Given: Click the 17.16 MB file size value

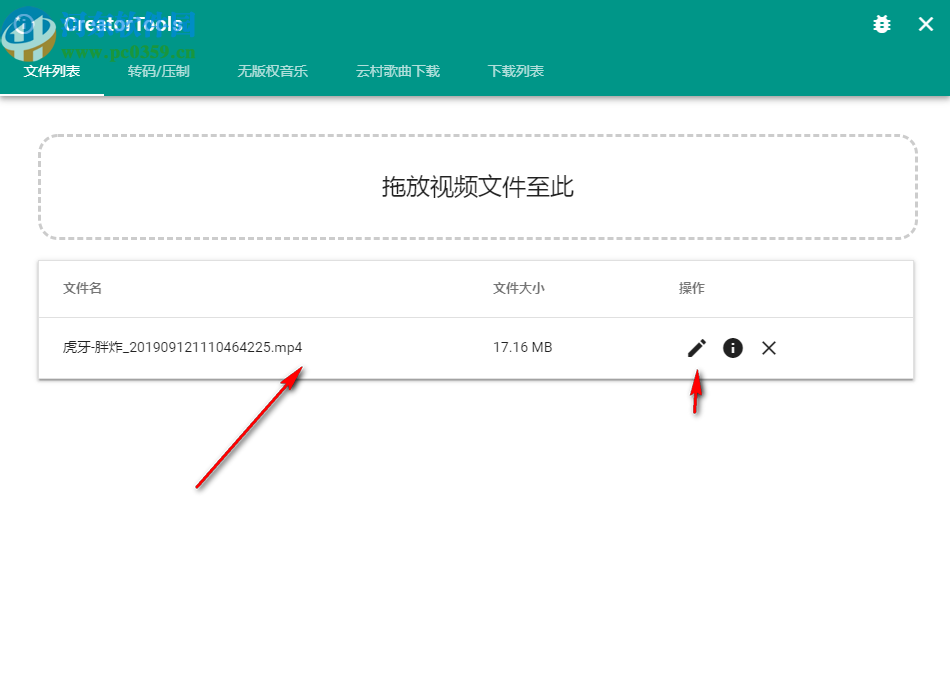Looking at the screenshot, I should (522, 347).
